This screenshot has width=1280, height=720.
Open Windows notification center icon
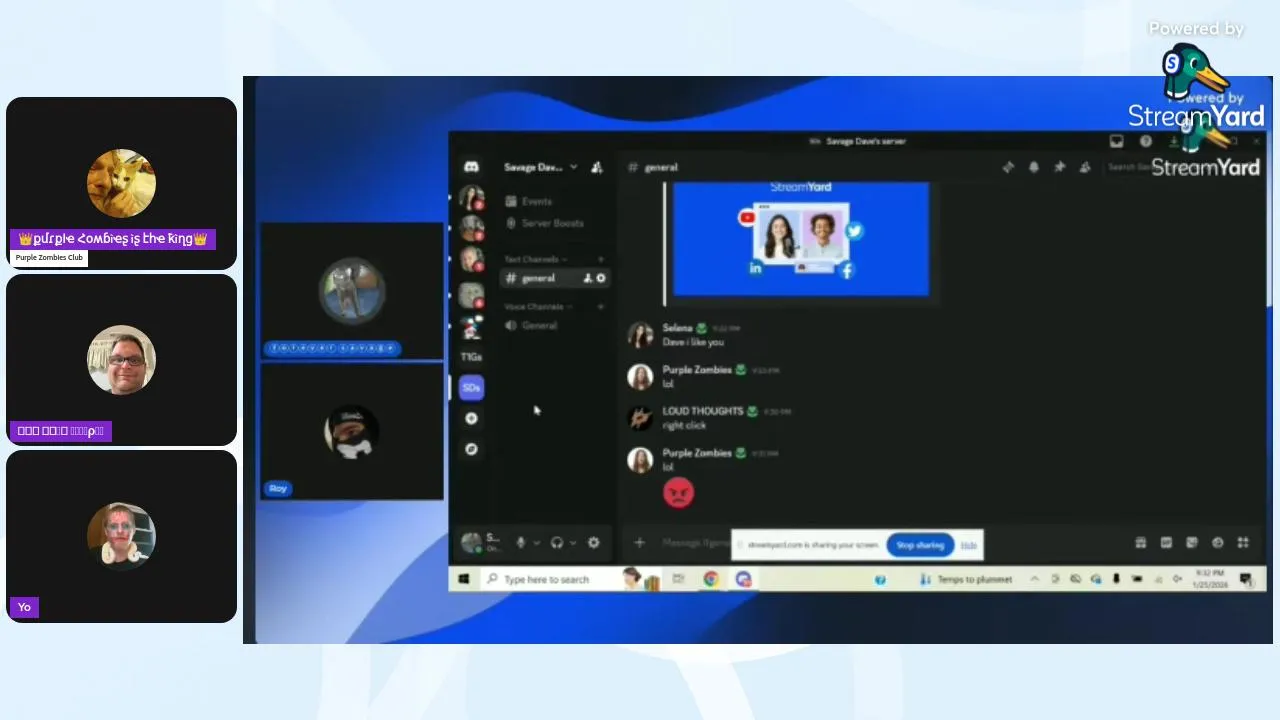click(1246, 579)
